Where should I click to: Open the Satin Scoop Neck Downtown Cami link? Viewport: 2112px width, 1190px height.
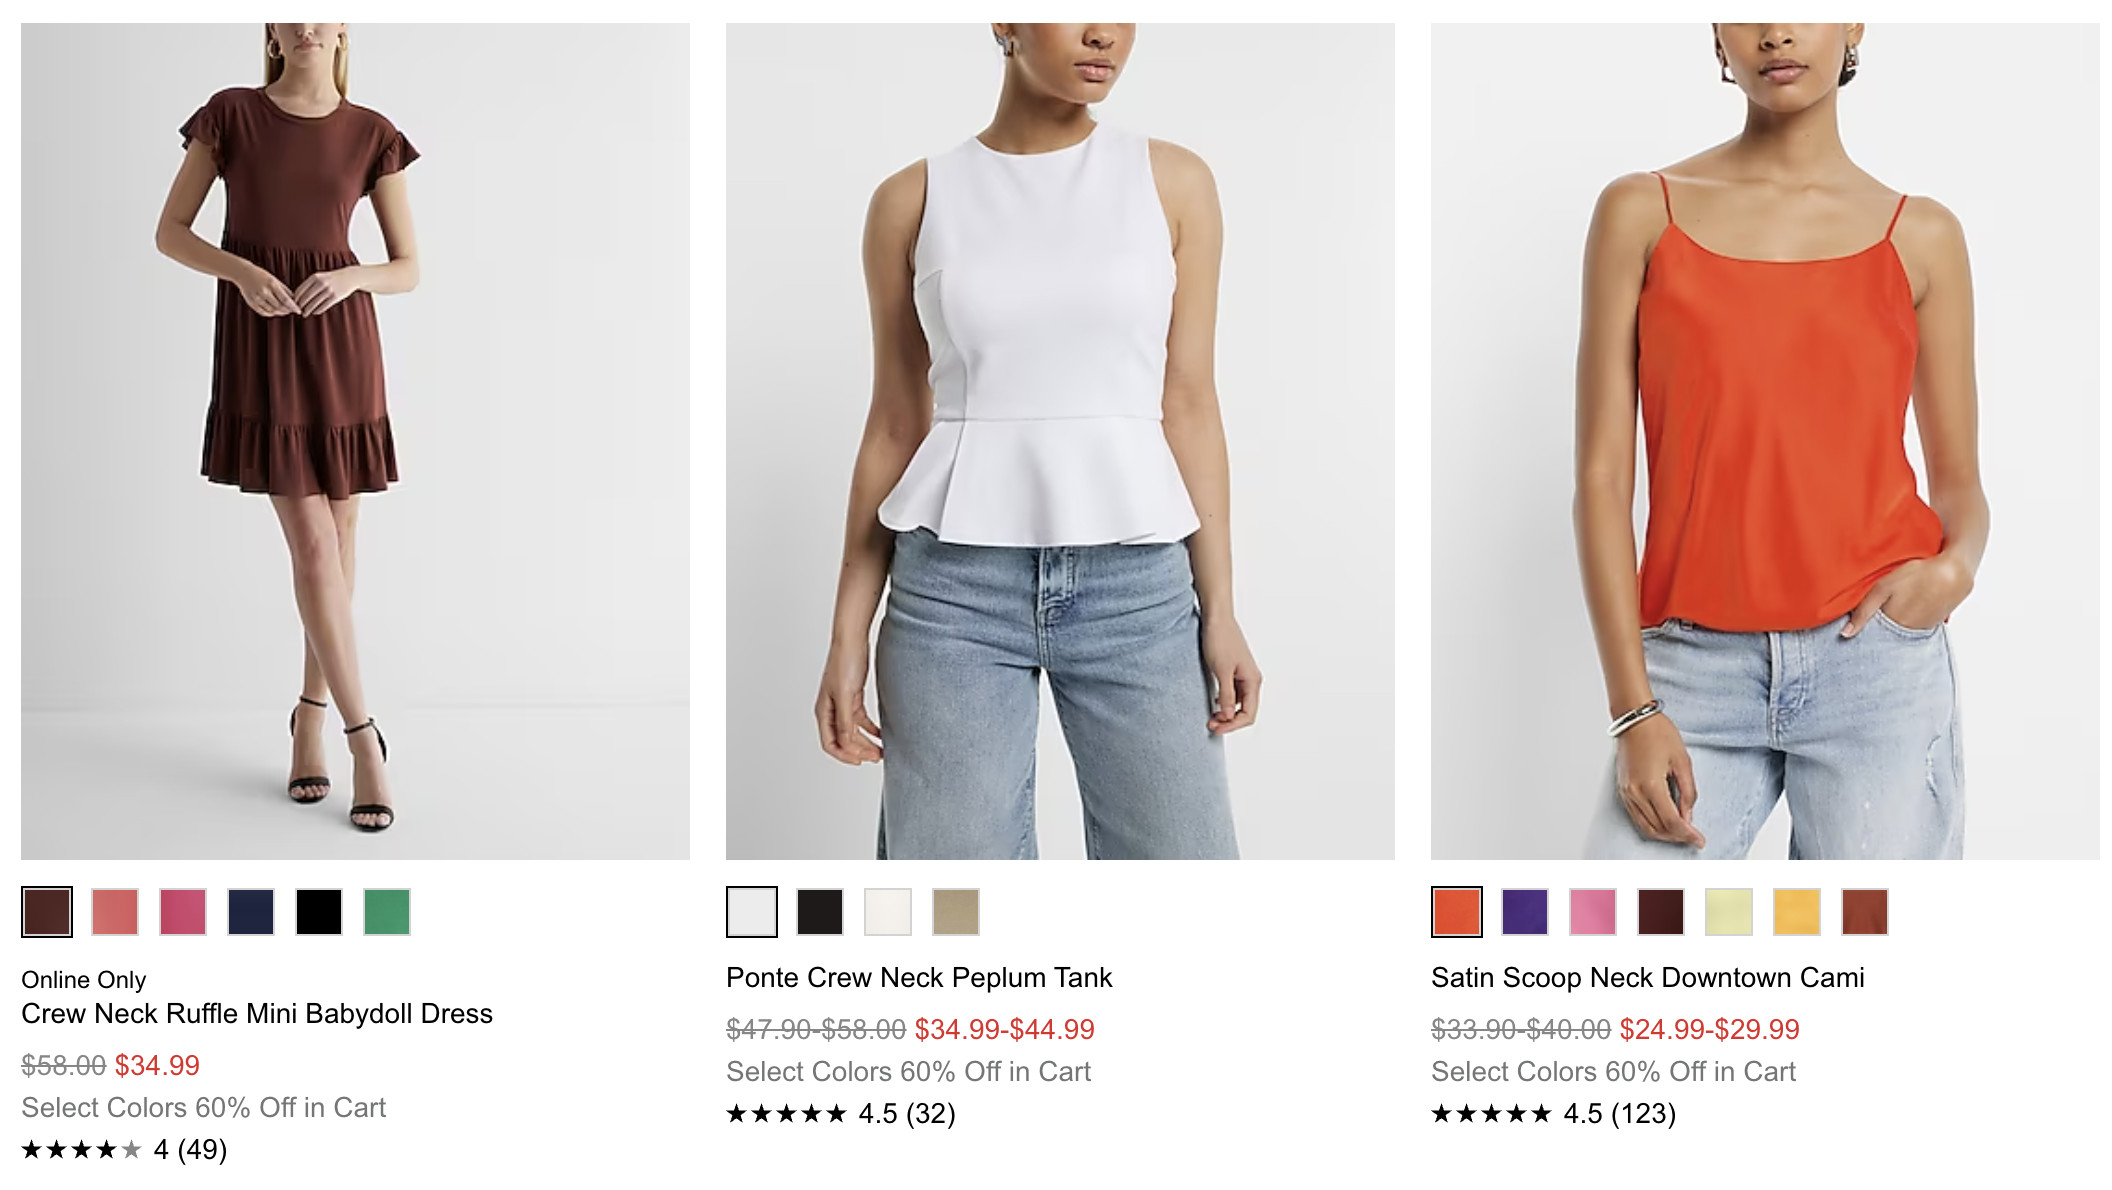click(1647, 978)
